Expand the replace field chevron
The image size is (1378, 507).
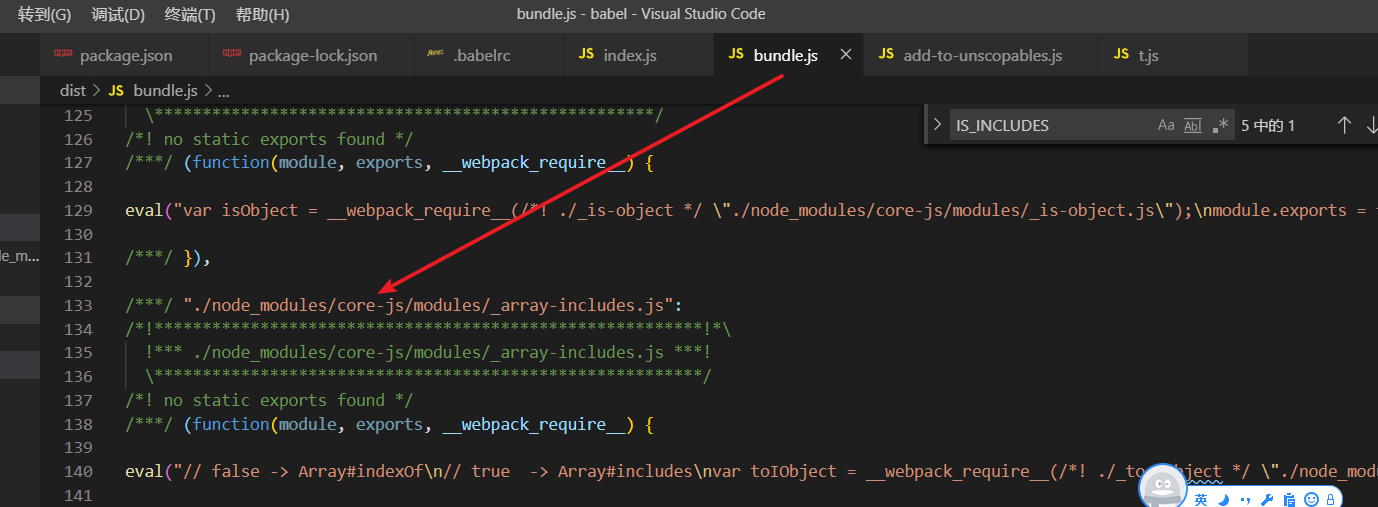(x=937, y=125)
